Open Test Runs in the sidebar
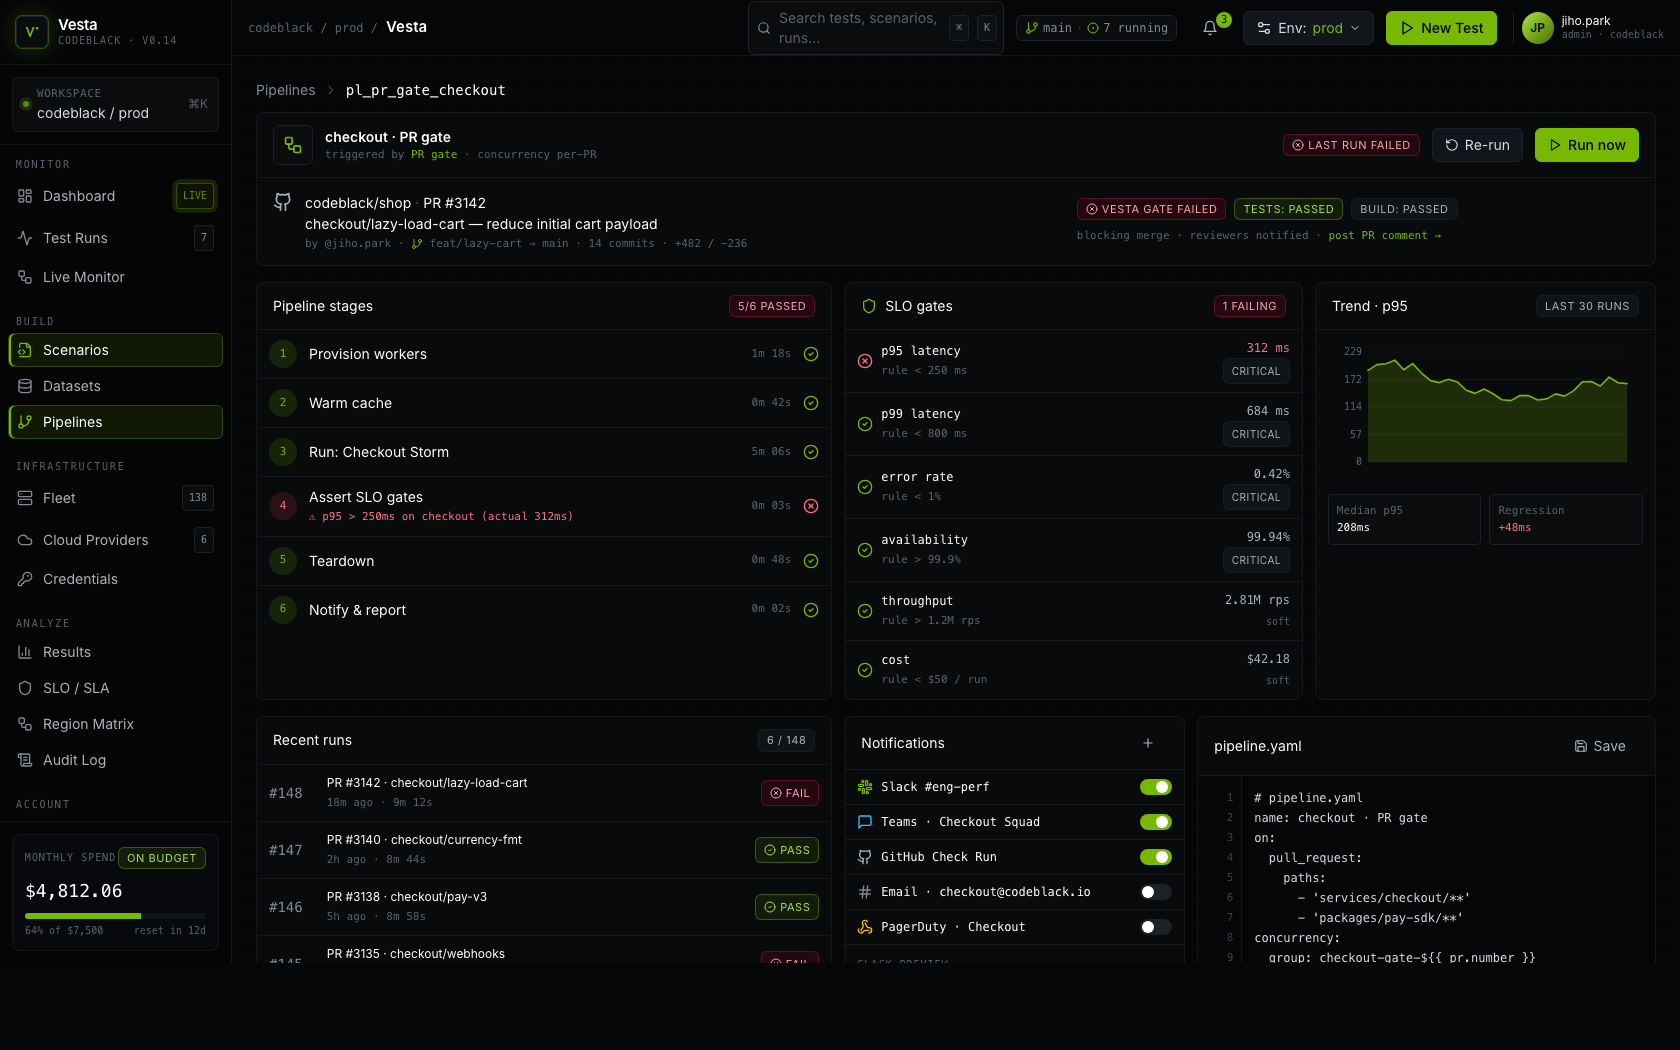The image size is (1680, 1050). click(x=75, y=238)
